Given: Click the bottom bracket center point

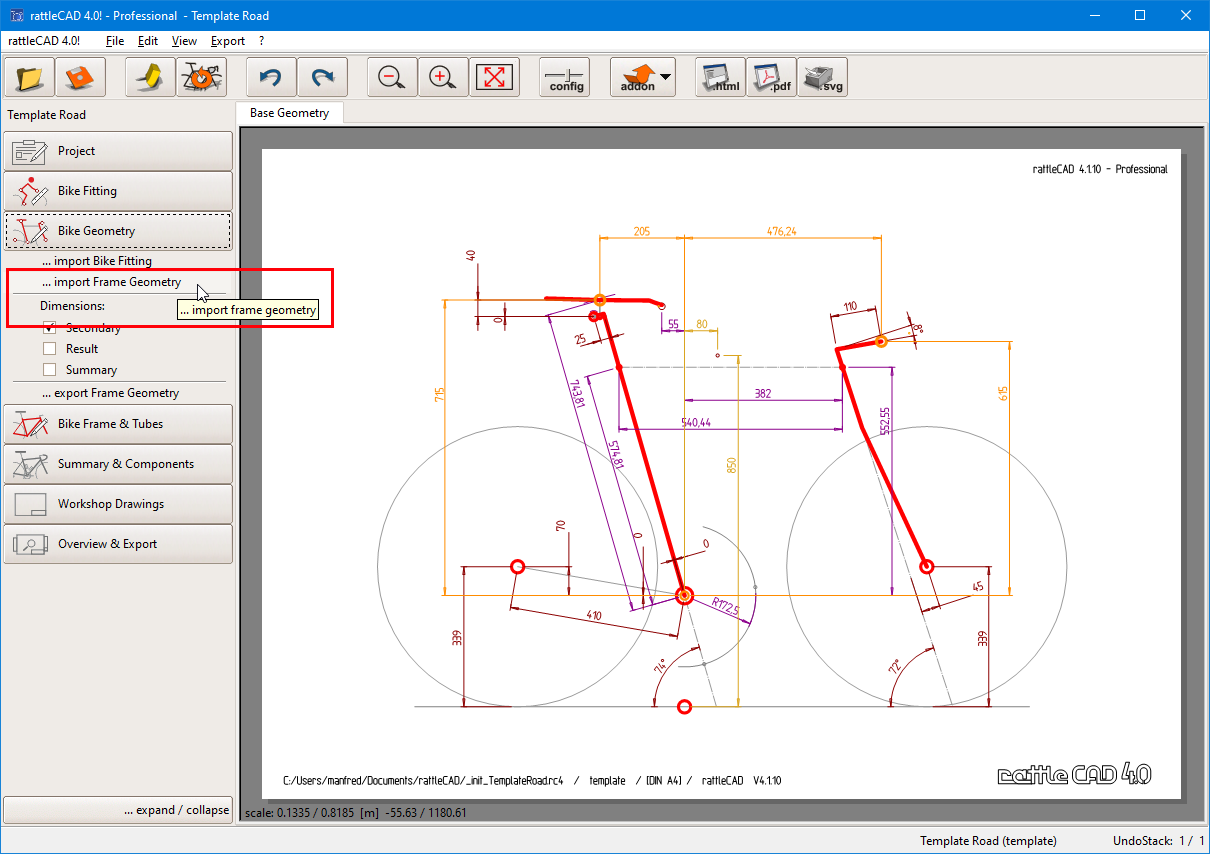Looking at the screenshot, I should [x=685, y=596].
